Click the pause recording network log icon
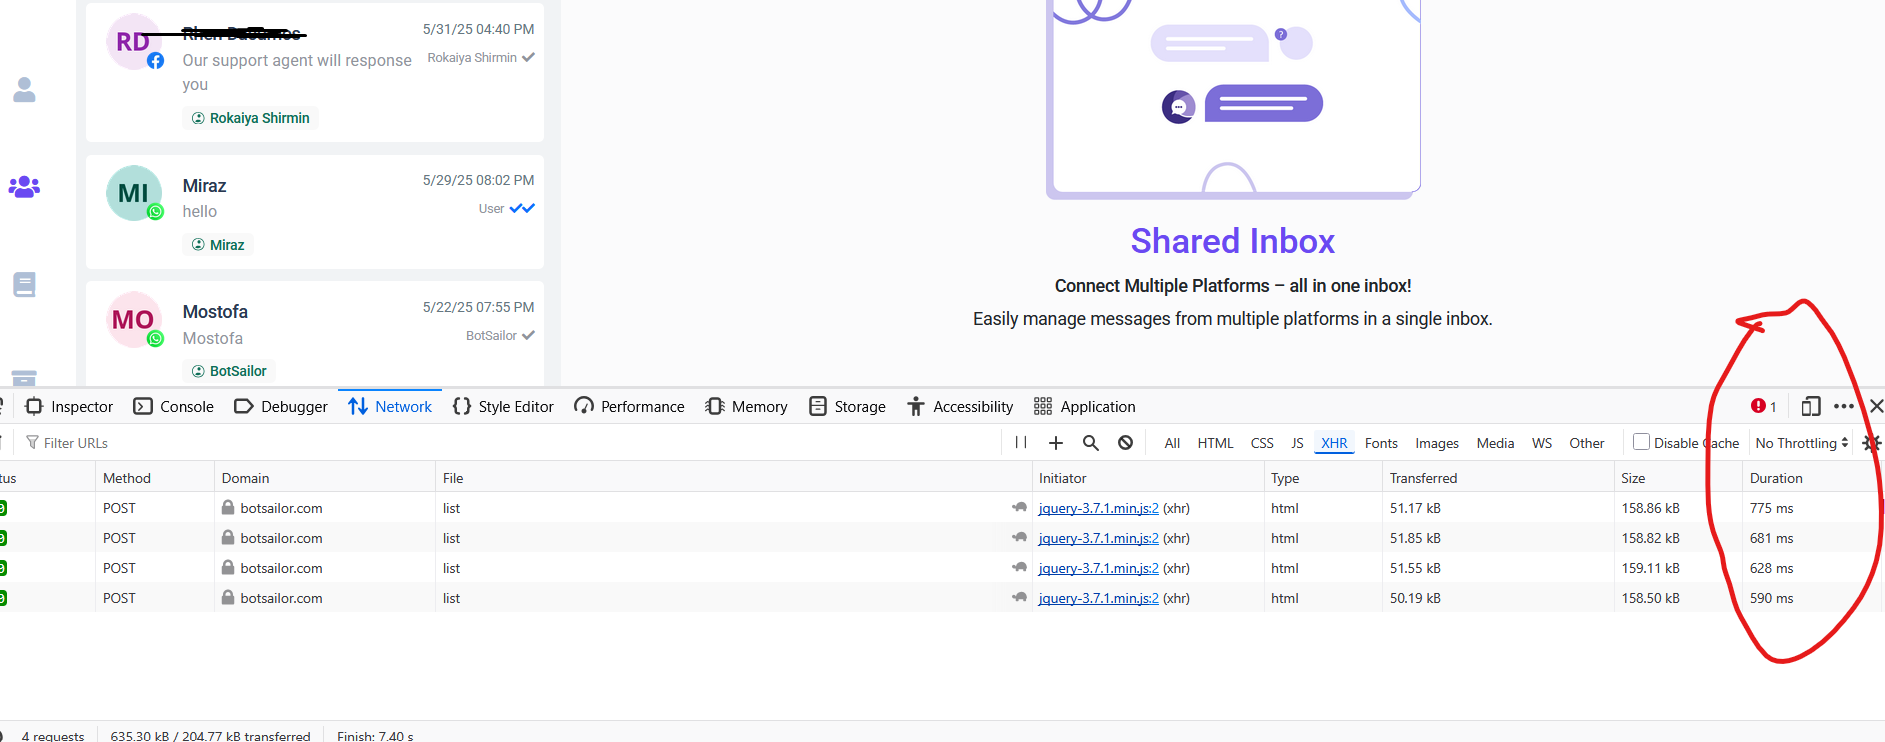The width and height of the screenshot is (1885, 742). [1021, 443]
